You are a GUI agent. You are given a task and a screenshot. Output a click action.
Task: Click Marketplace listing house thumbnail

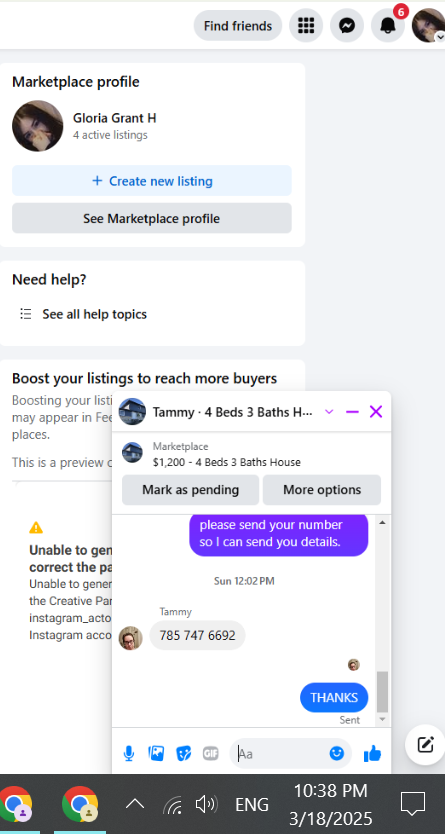tap(132, 453)
